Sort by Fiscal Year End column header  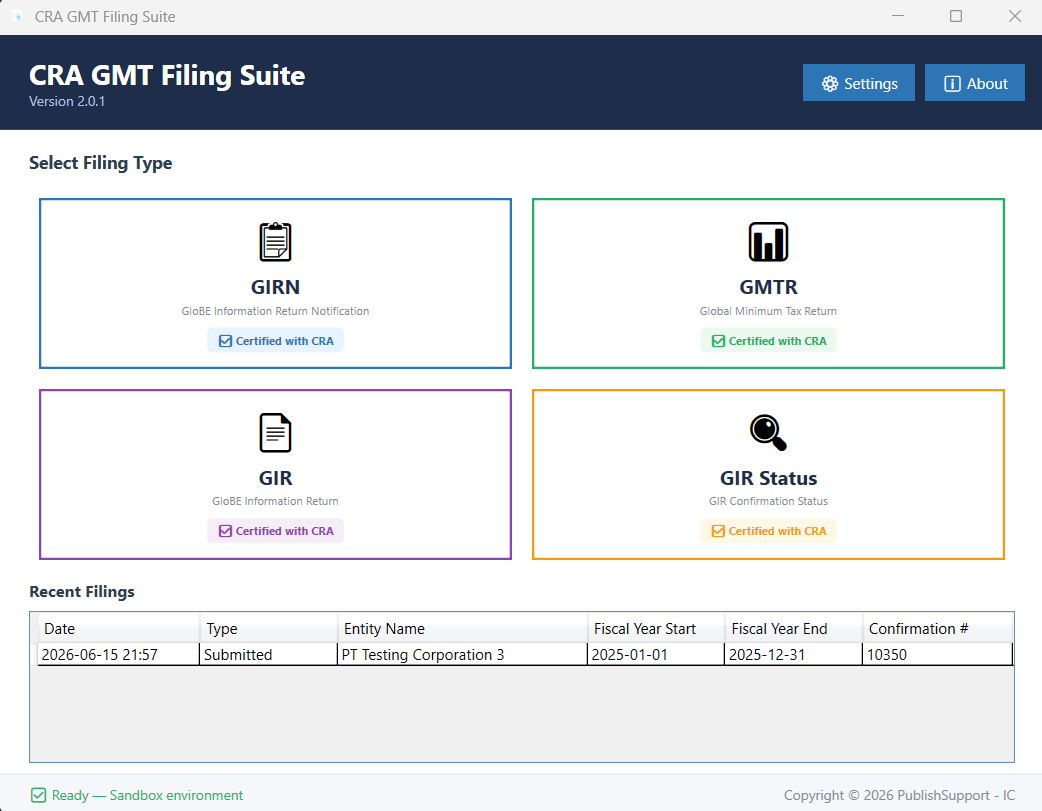[793, 628]
